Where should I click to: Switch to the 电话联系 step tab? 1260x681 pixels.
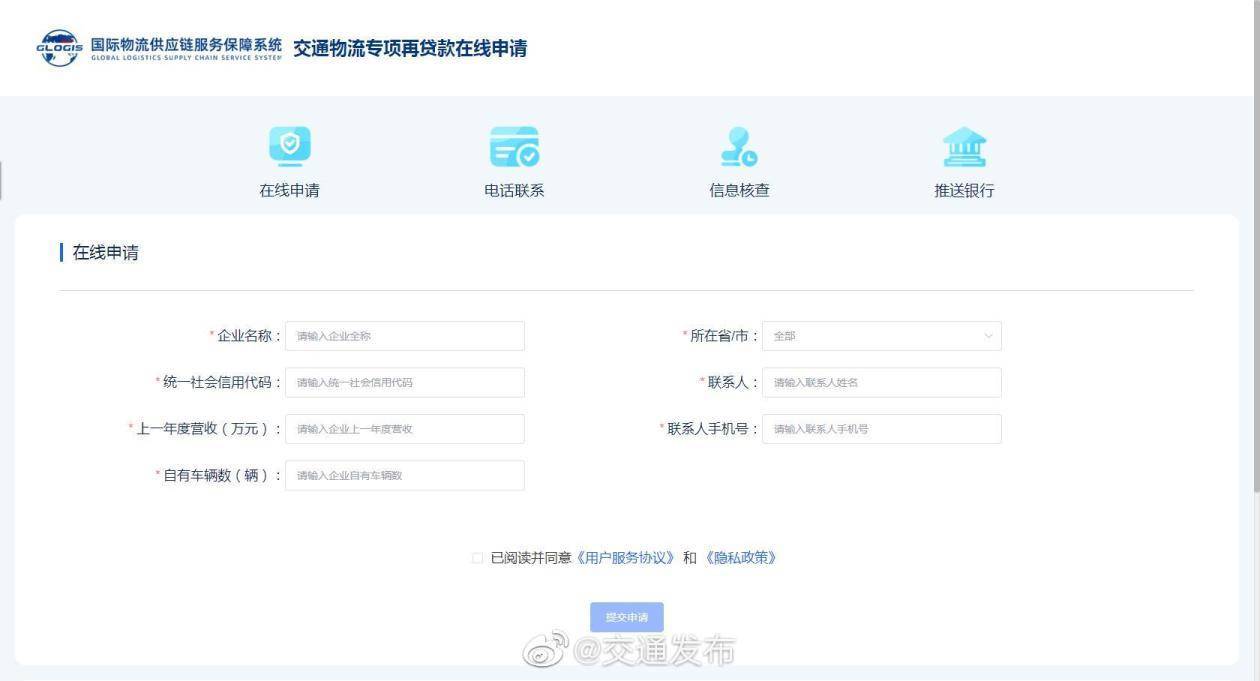513,191
